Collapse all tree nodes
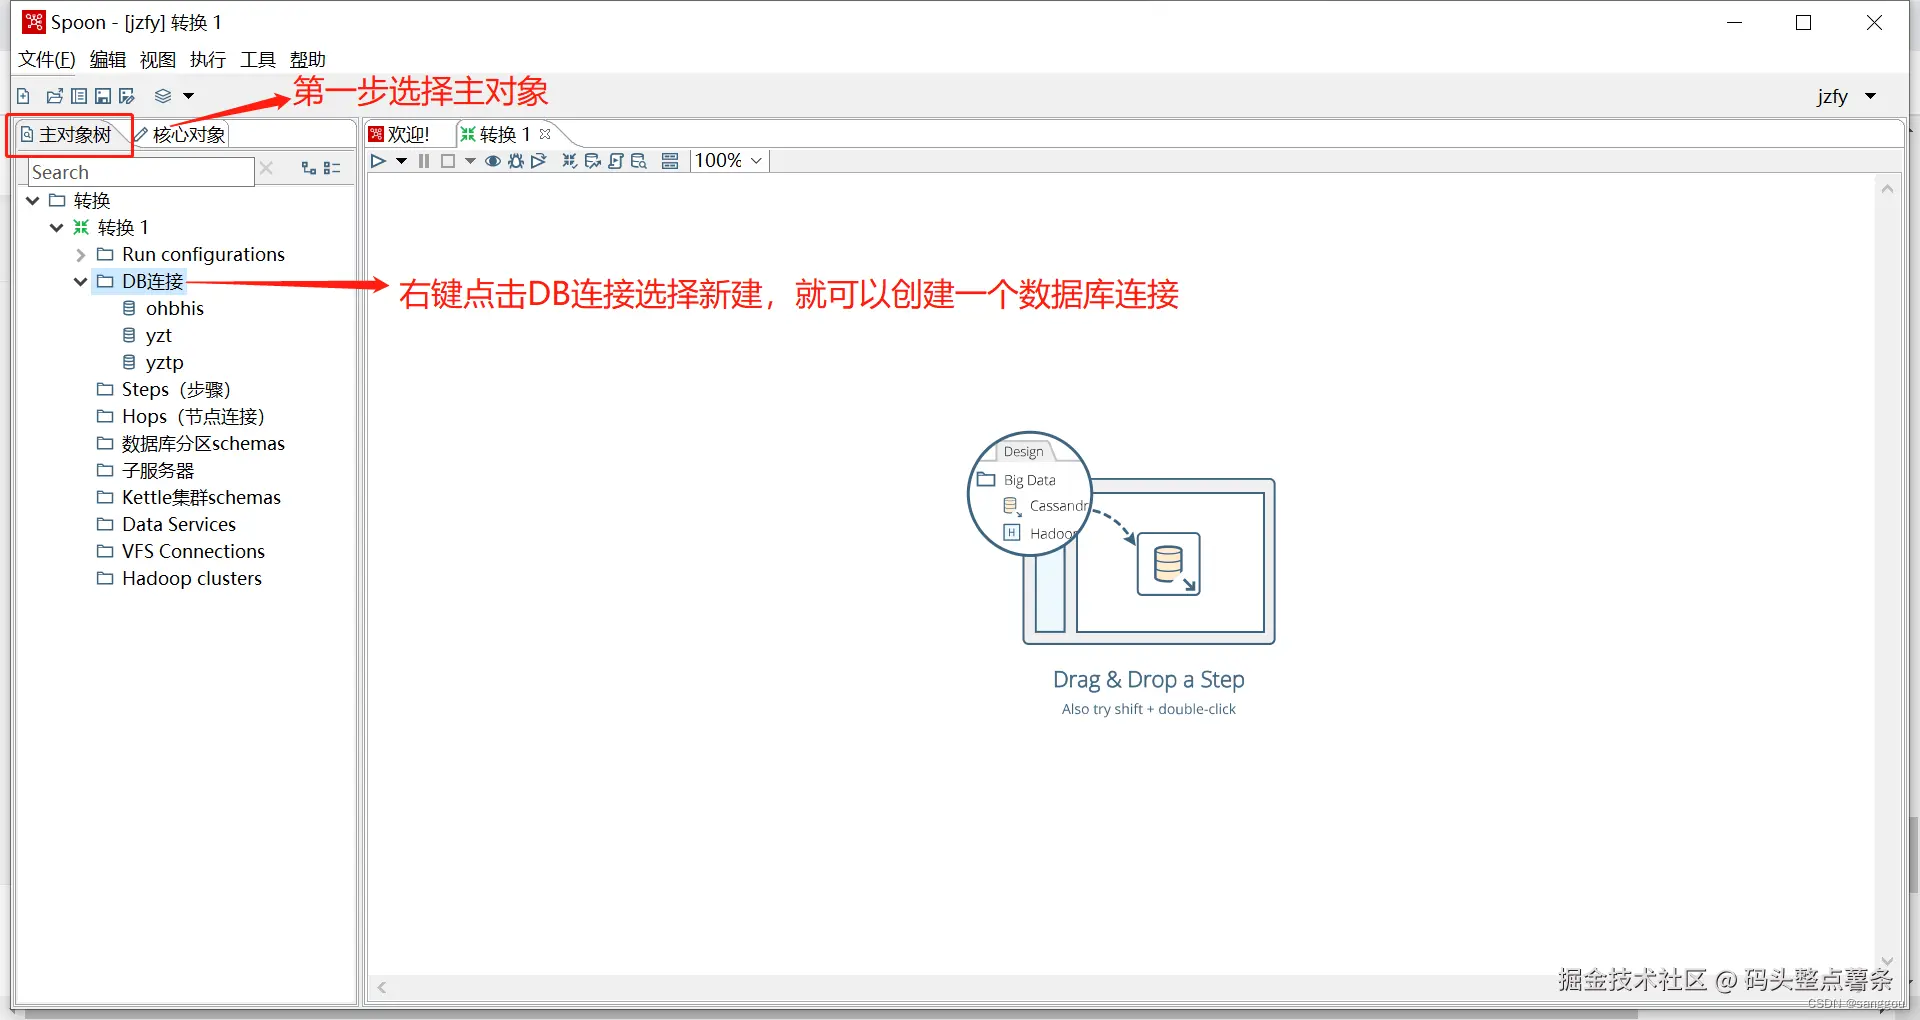The width and height of the screenshot is (1920, 1020). [x=333, y=168]
